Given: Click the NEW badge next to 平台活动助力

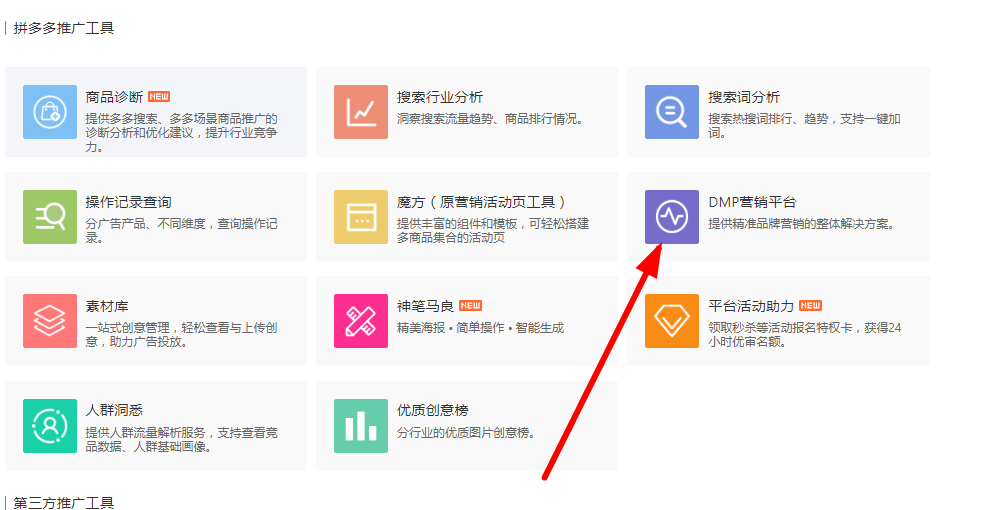Looking at the screenshot, I should [x=811, y=306].
